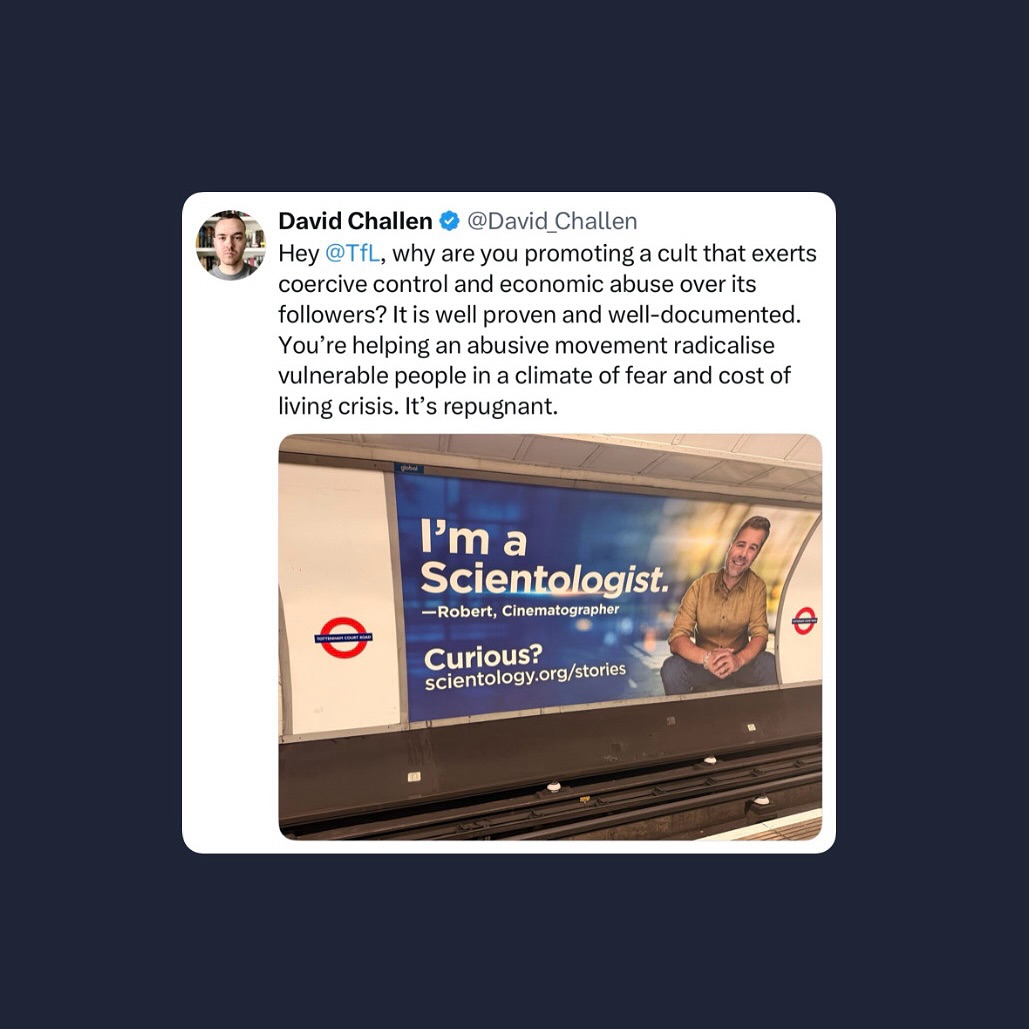Click the right Underground roundel sign
1029x1029 pixels.
pyautogui.click(x=805, y=620)
